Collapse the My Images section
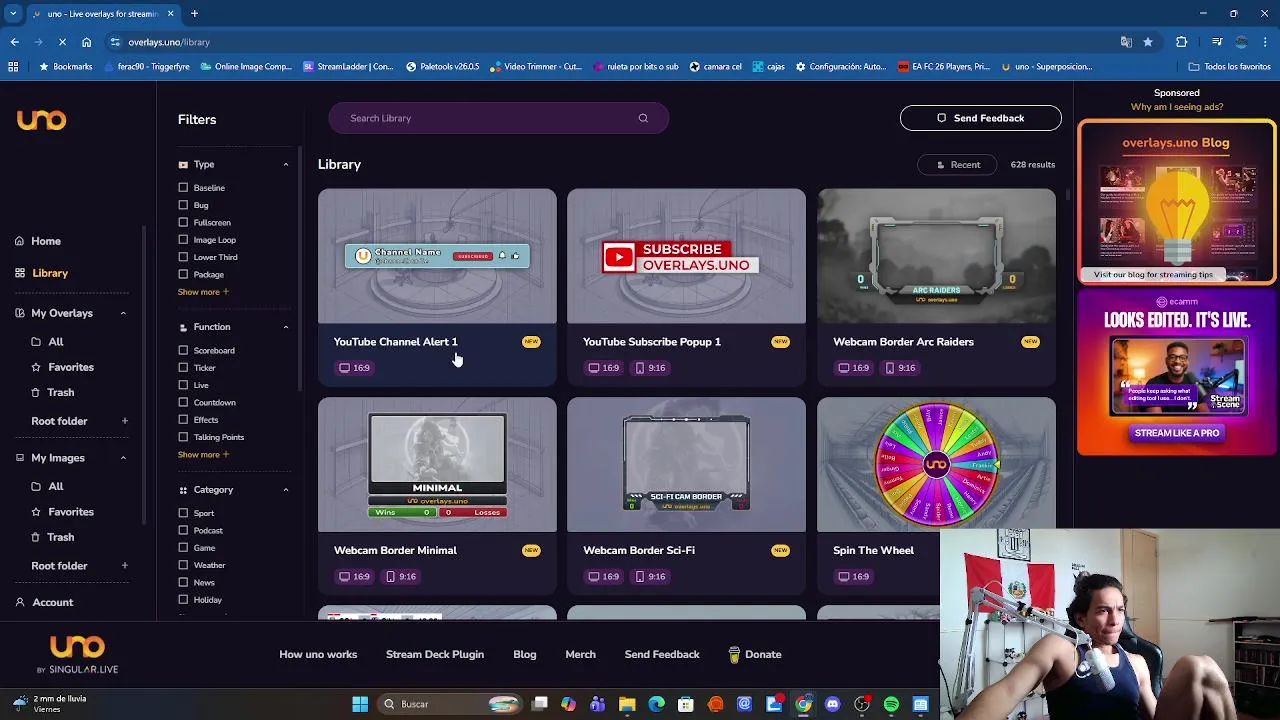The height and width of the screenshot is (720, 1280). click(x=123, y=458)
